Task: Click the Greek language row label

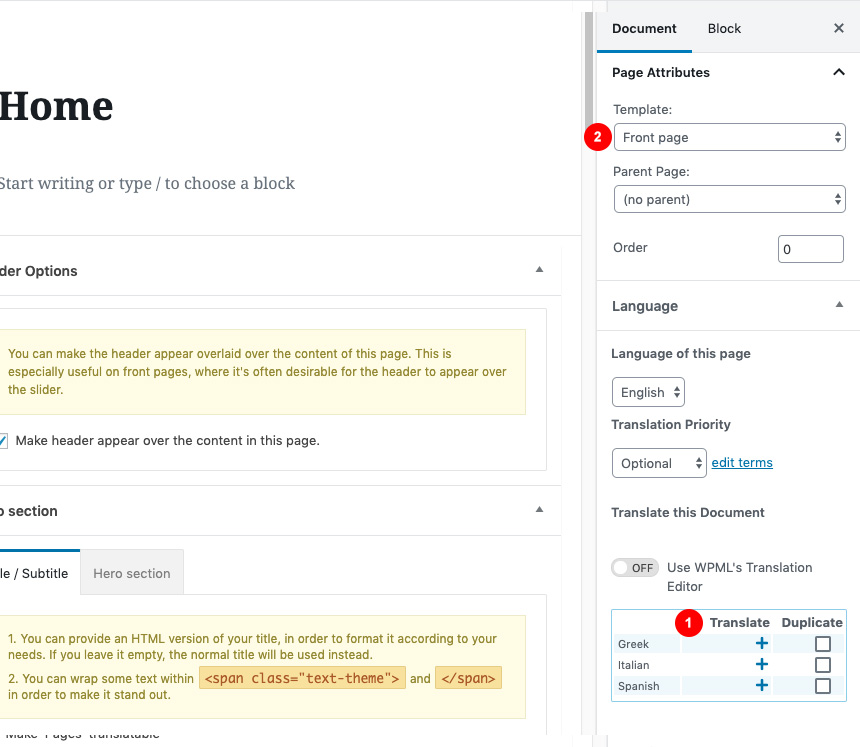Action: pos(633,644)
